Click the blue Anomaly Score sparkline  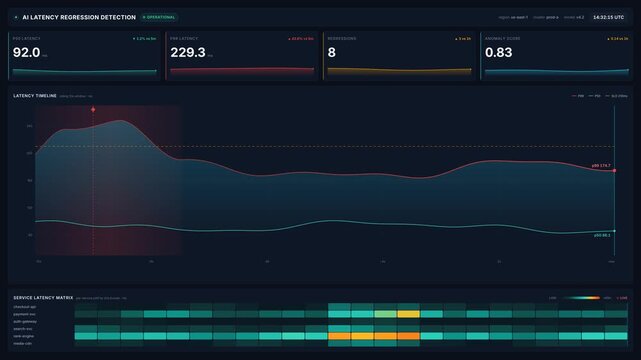click(557, 72)
